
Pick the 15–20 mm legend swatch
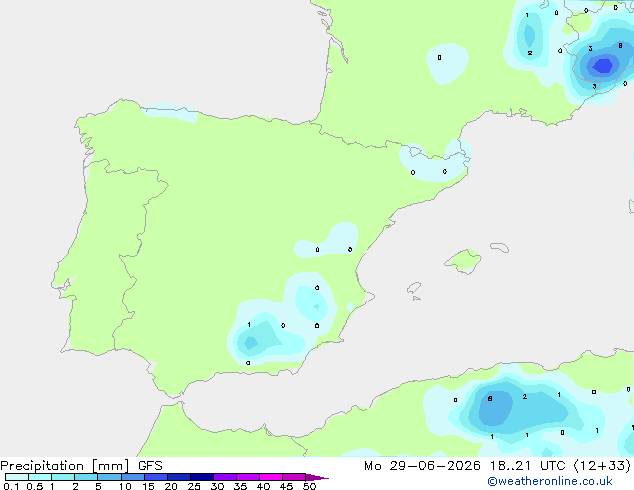[156, 477]
